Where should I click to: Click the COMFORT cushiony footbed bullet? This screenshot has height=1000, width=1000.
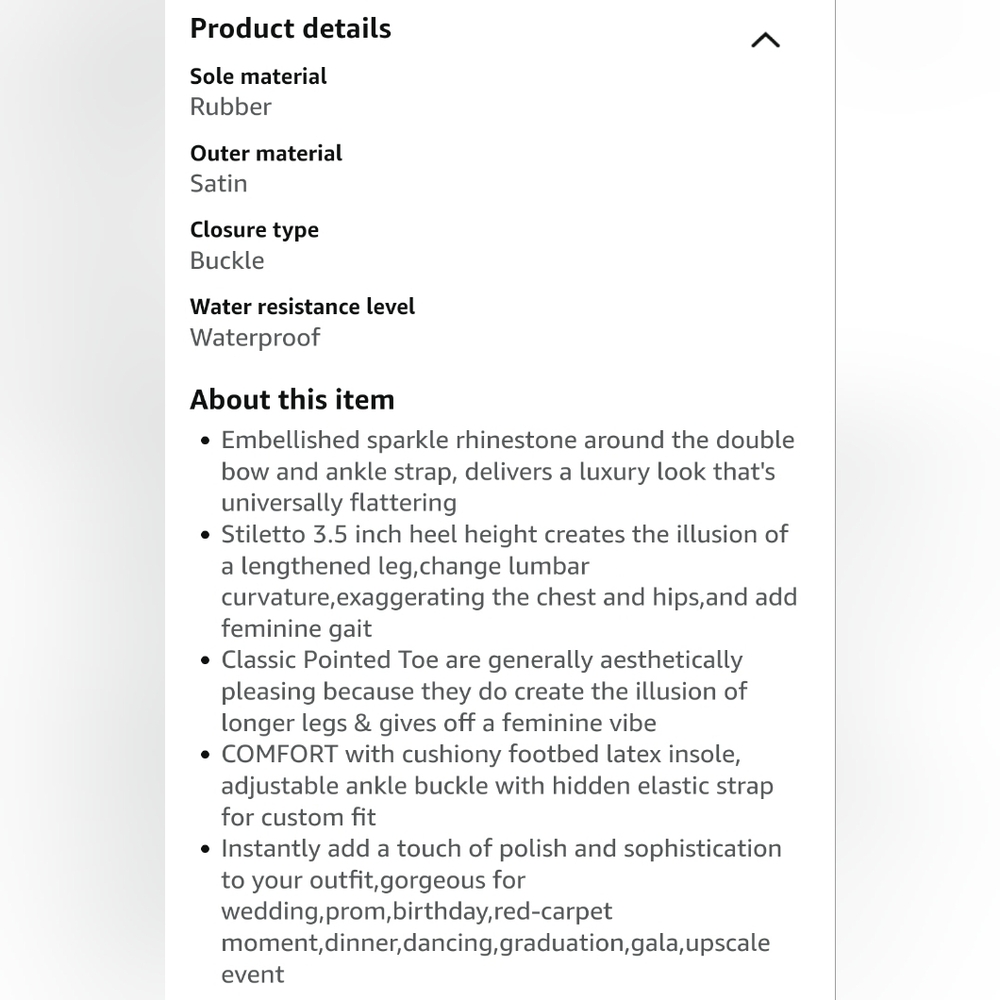click(x=497, y=786)
